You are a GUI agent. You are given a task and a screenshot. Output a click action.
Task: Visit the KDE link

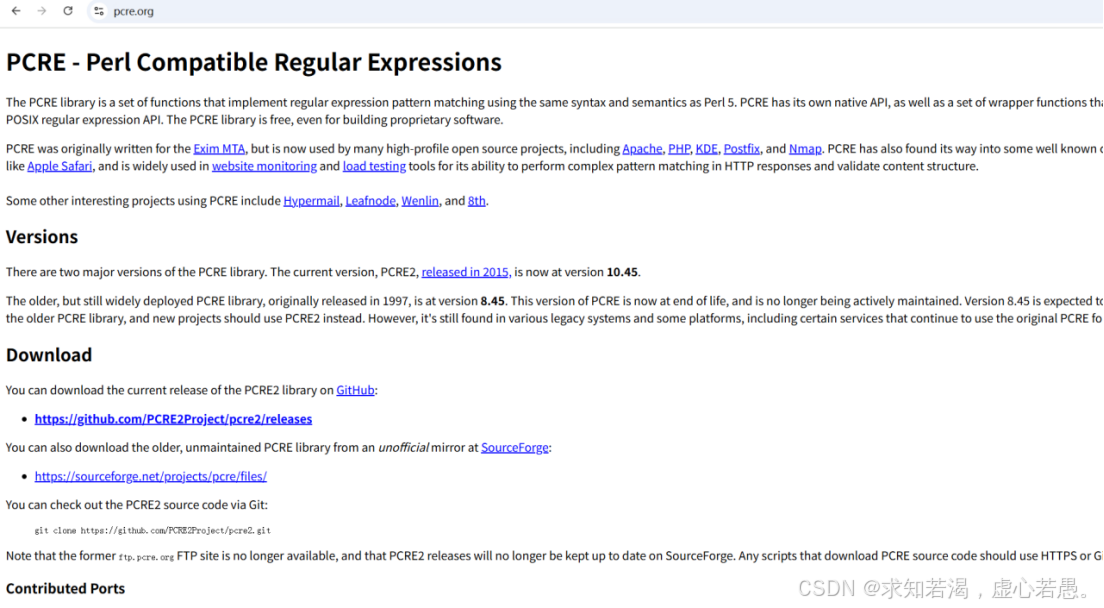click(706, 148)
